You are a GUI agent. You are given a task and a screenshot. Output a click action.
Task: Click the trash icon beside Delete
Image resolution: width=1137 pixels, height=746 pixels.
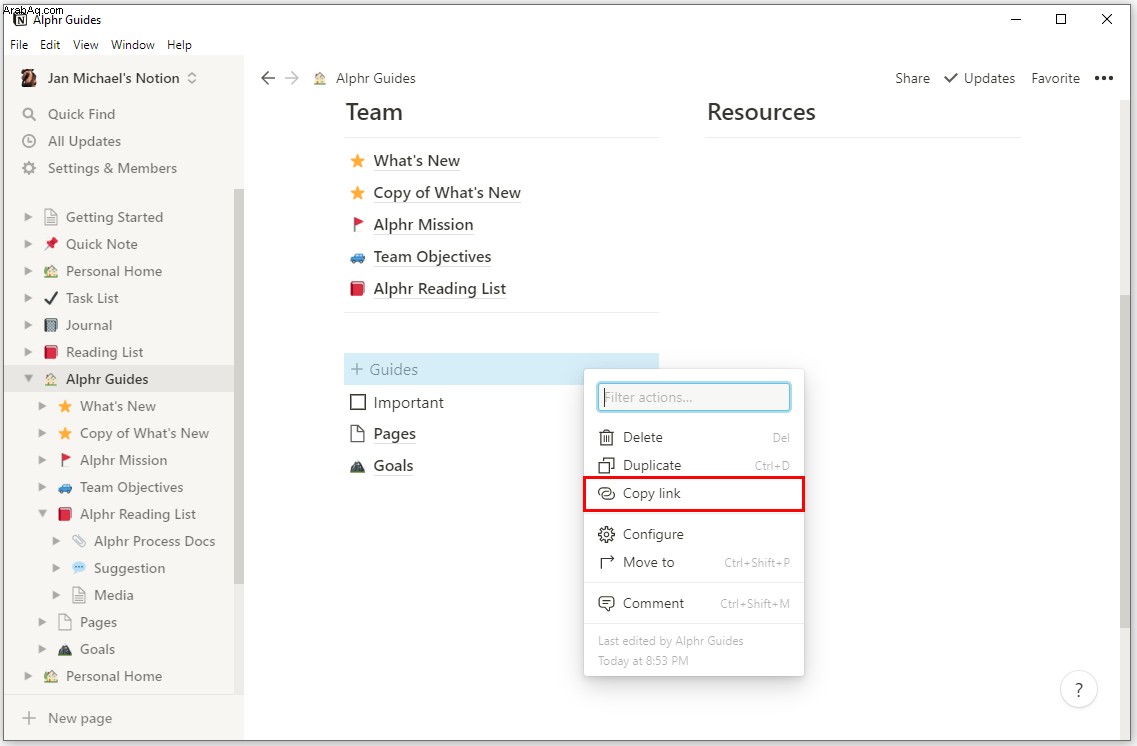606,437
